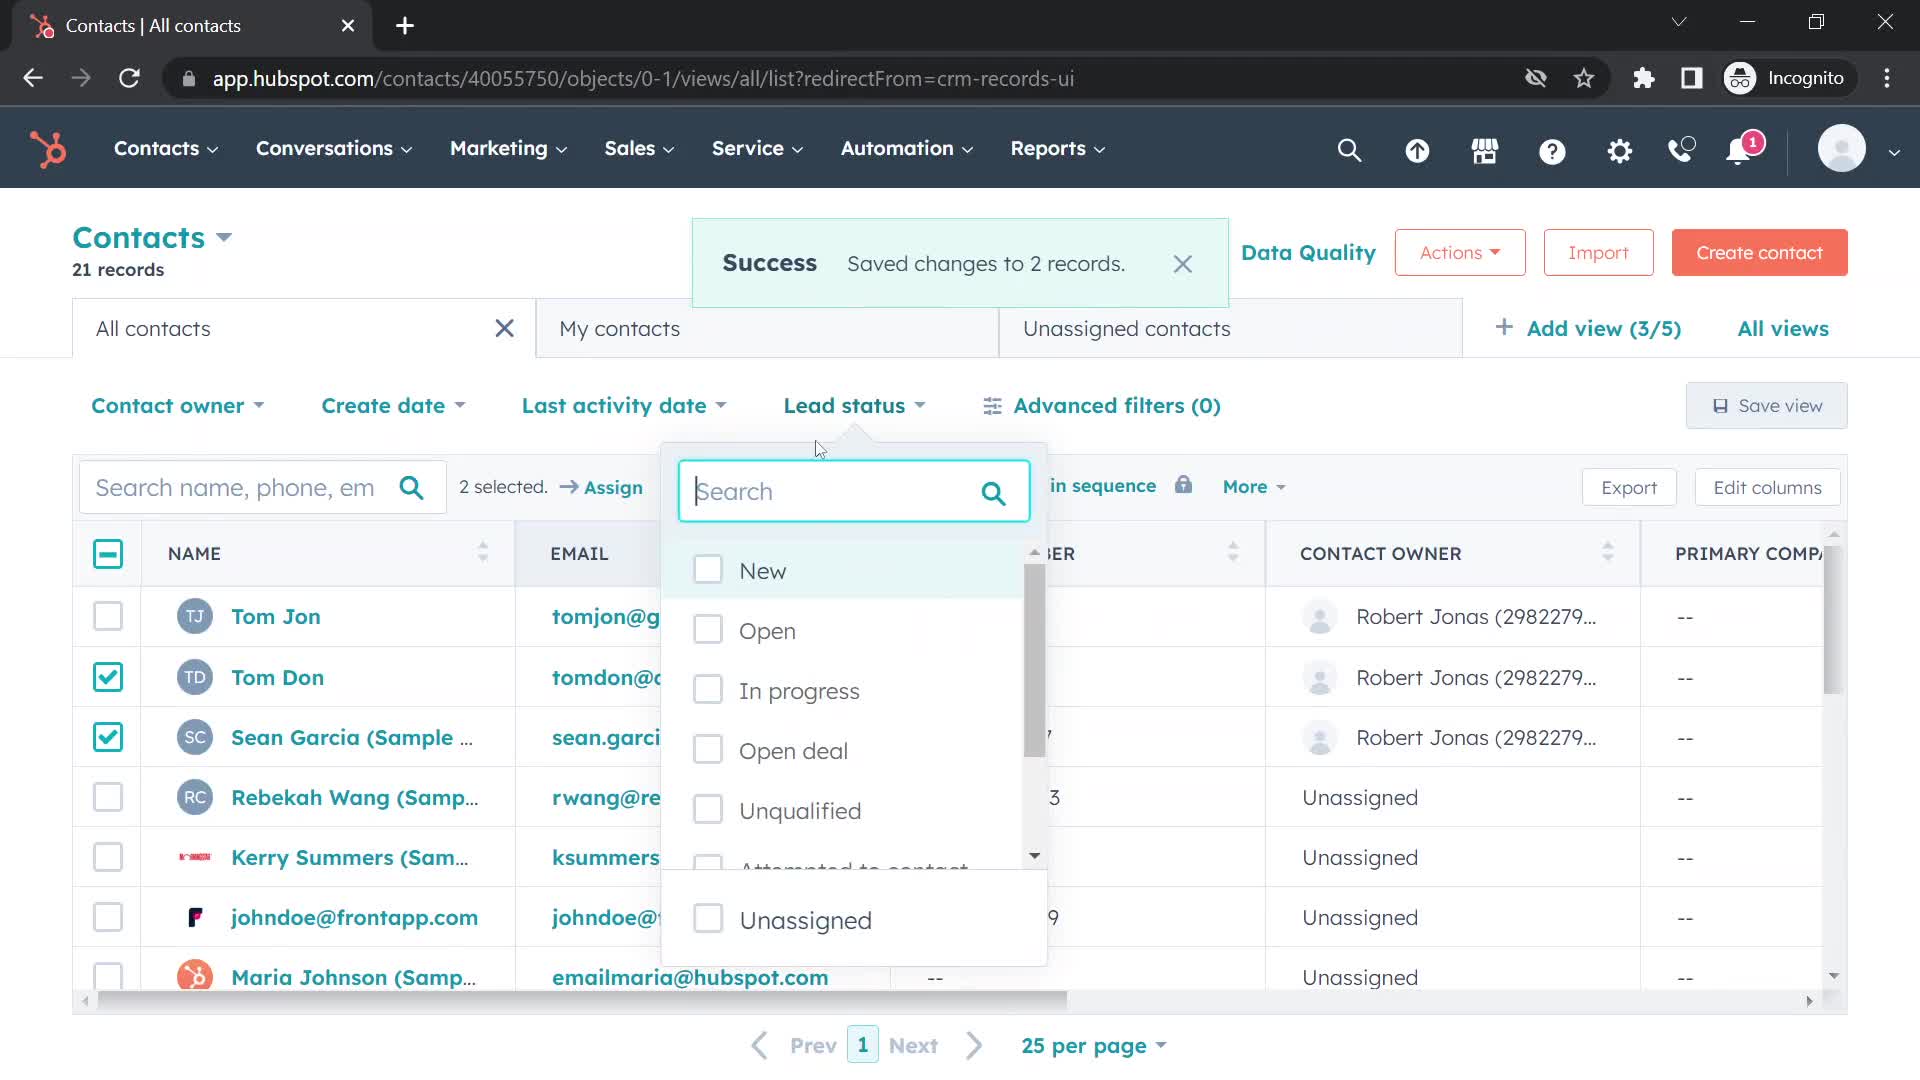This screenshot has height=1080, width=1920.
Task: Click the help question mark icon
Action: pos(1551,149)
